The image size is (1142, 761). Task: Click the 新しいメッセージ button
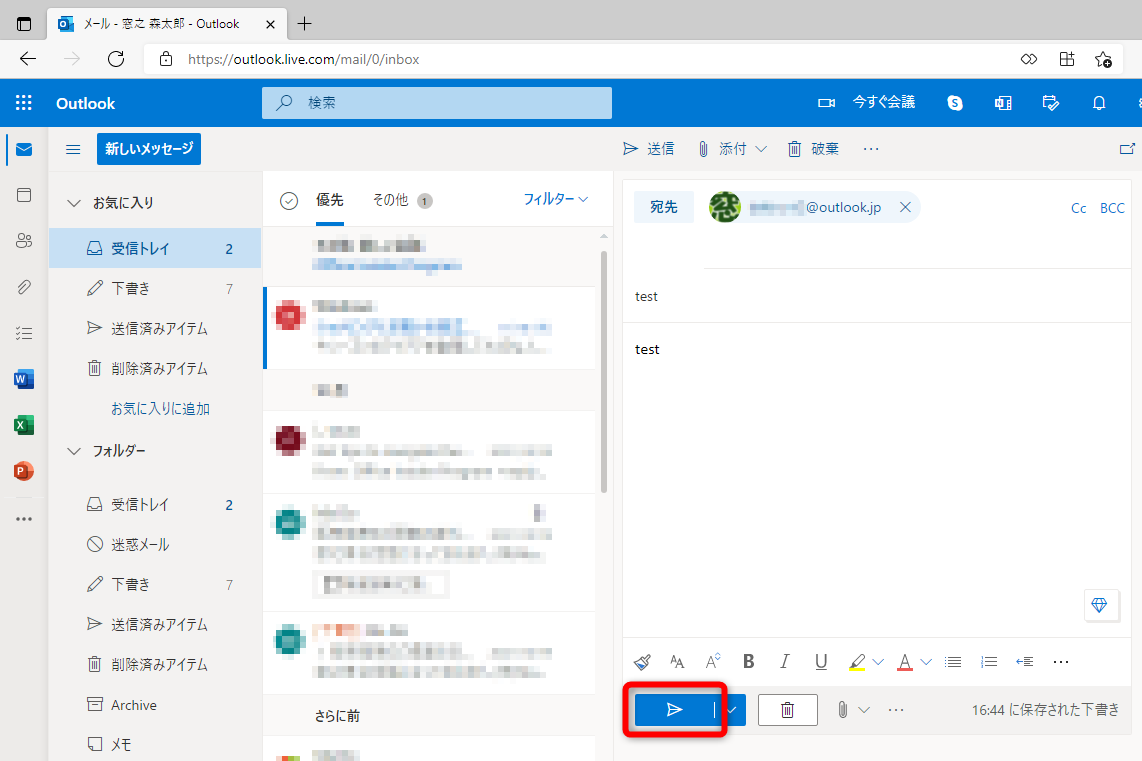(x=148, y=148)
